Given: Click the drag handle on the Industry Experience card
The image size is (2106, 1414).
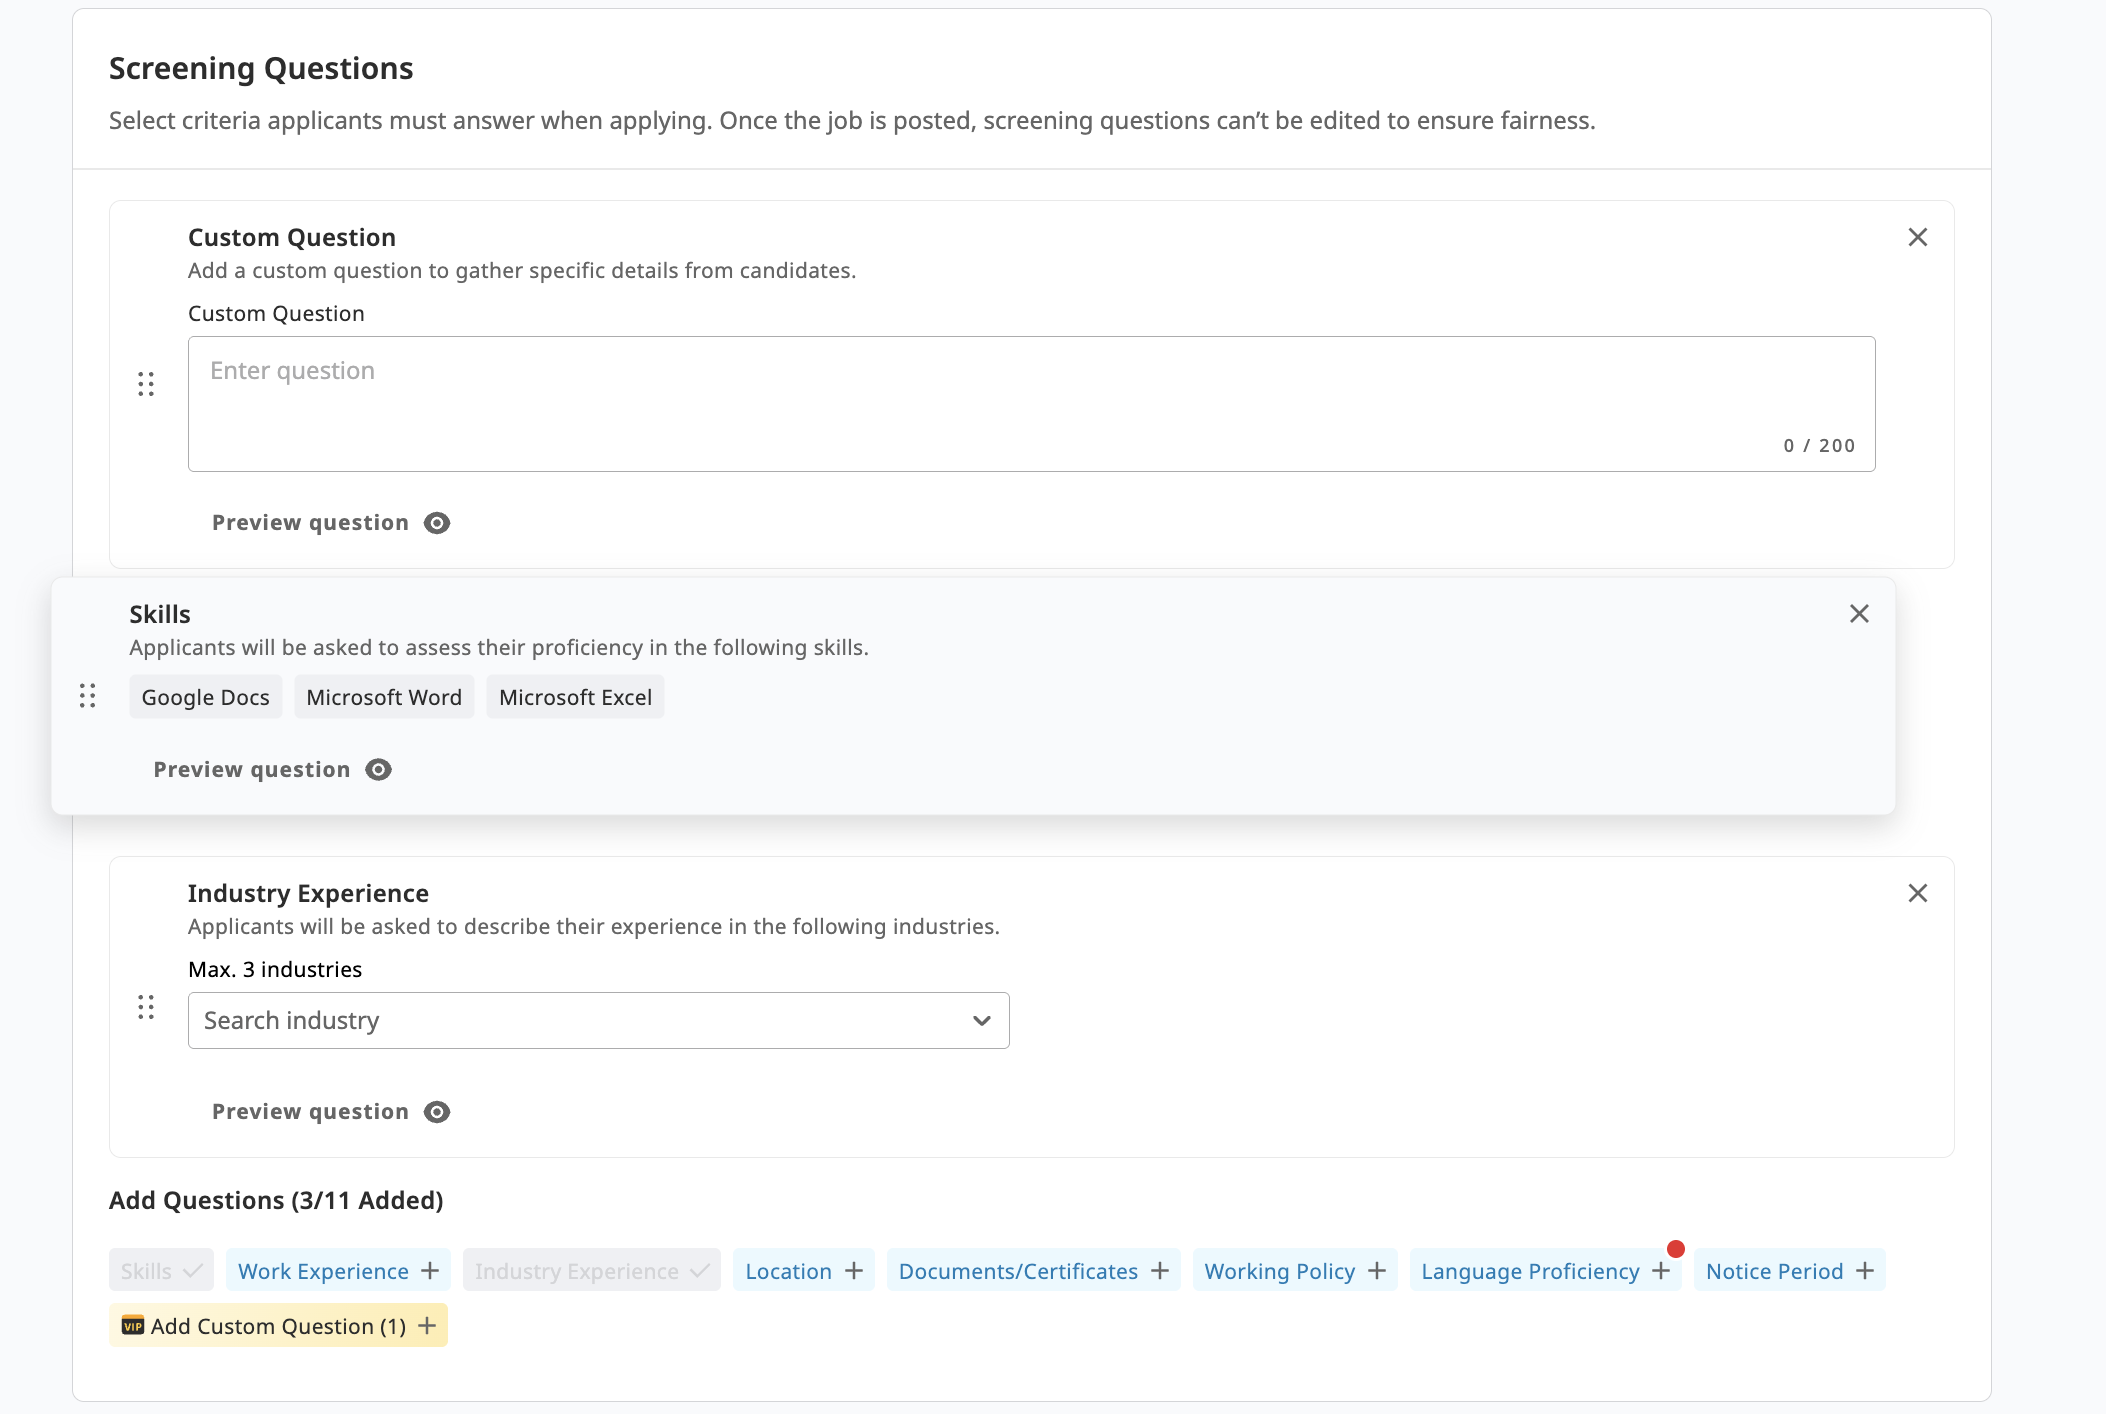Looking at the screenshot, I should [x=146, y=1009].
